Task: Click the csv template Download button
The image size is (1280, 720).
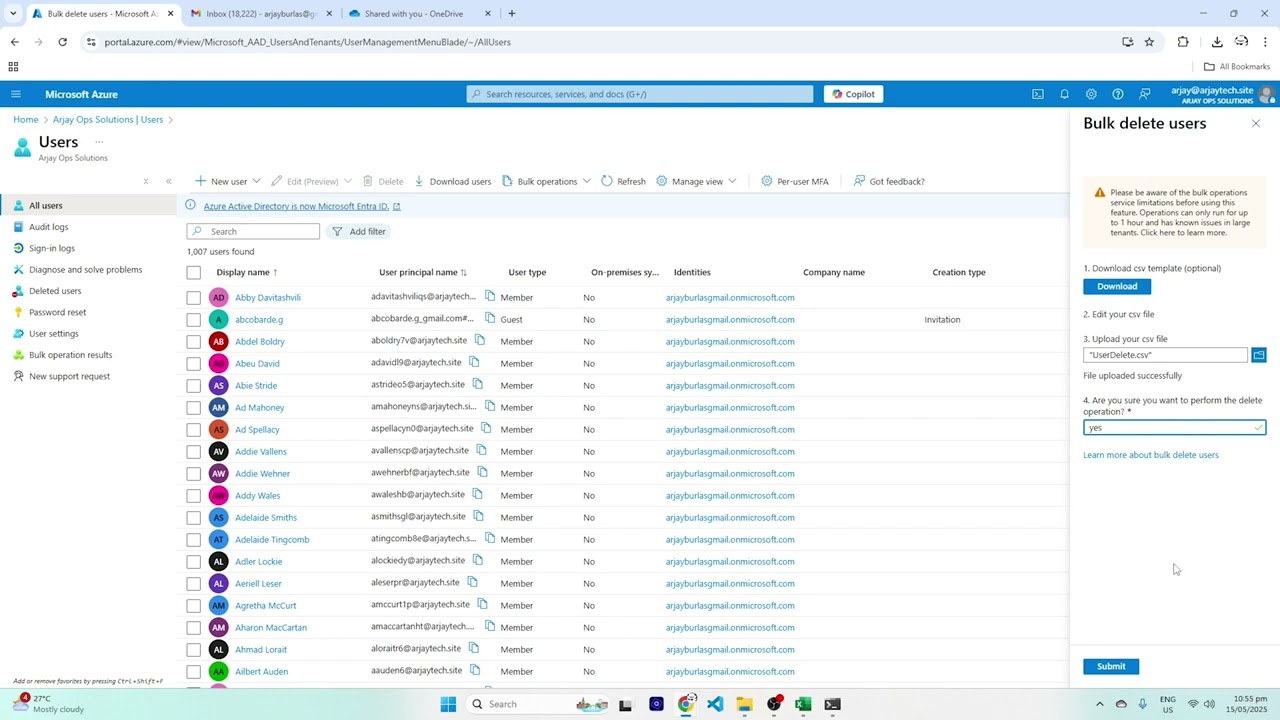Action: click(1117, 286)
